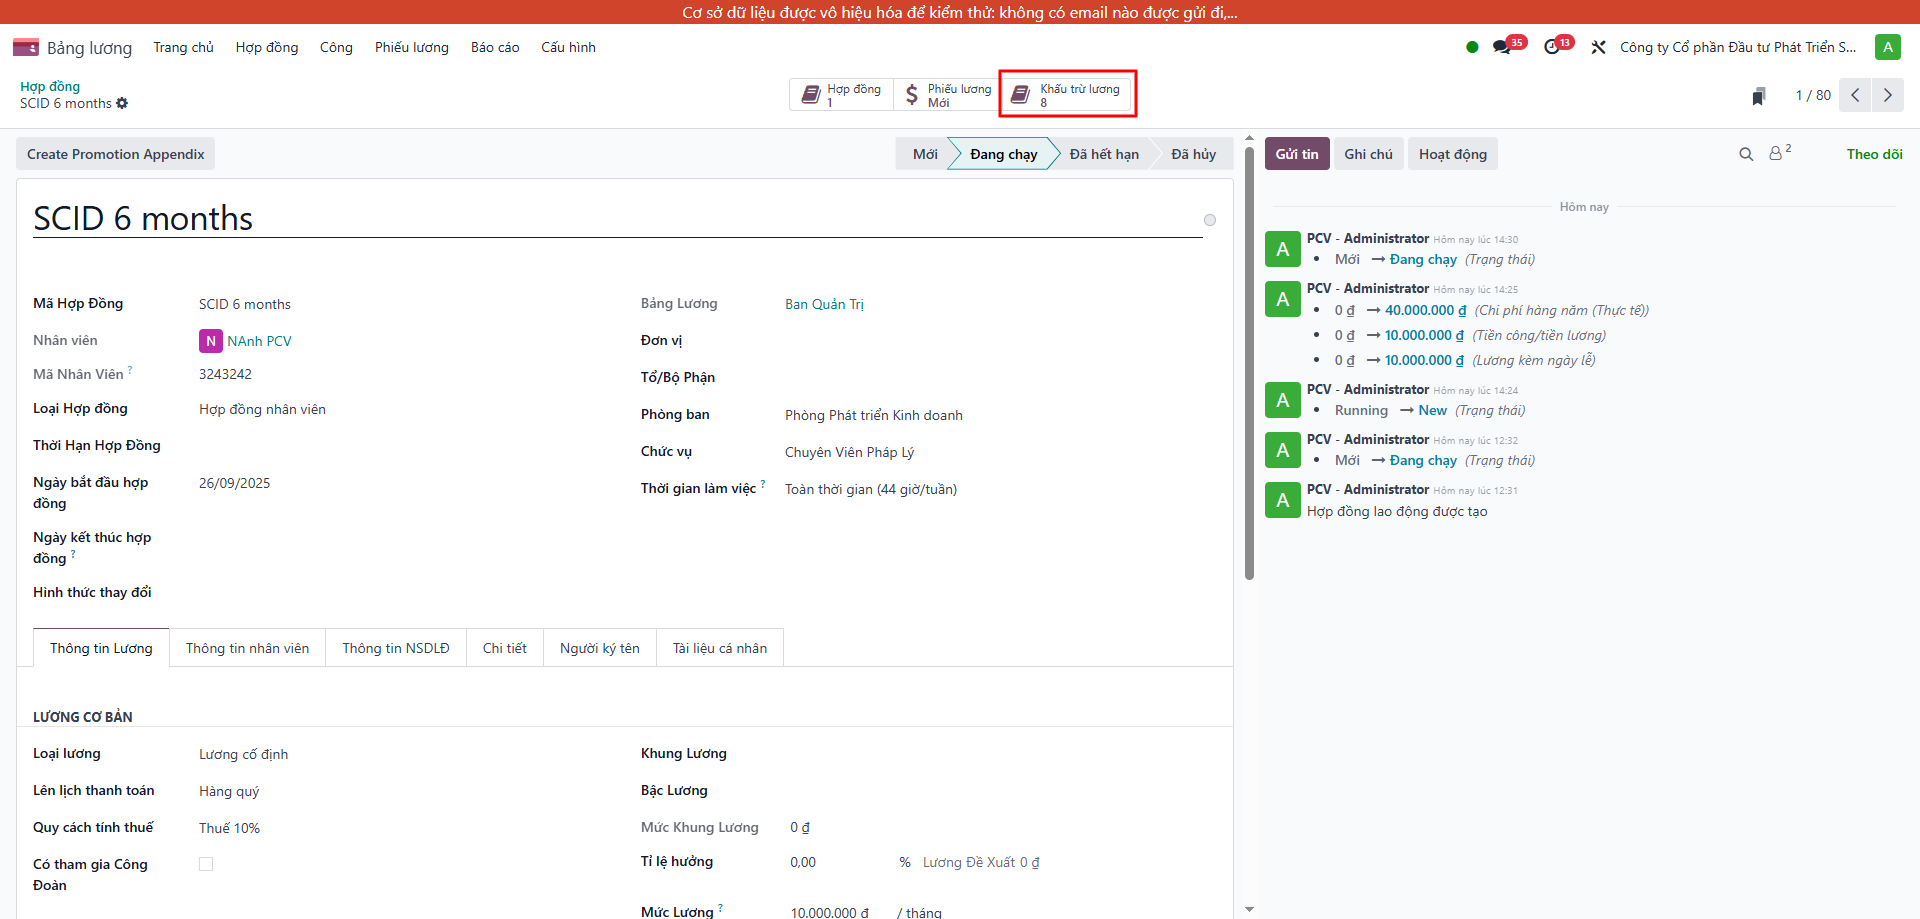
Task: Toggle the Có tham gia Công Đoàn checkbox
Action: tap(206, 864)
